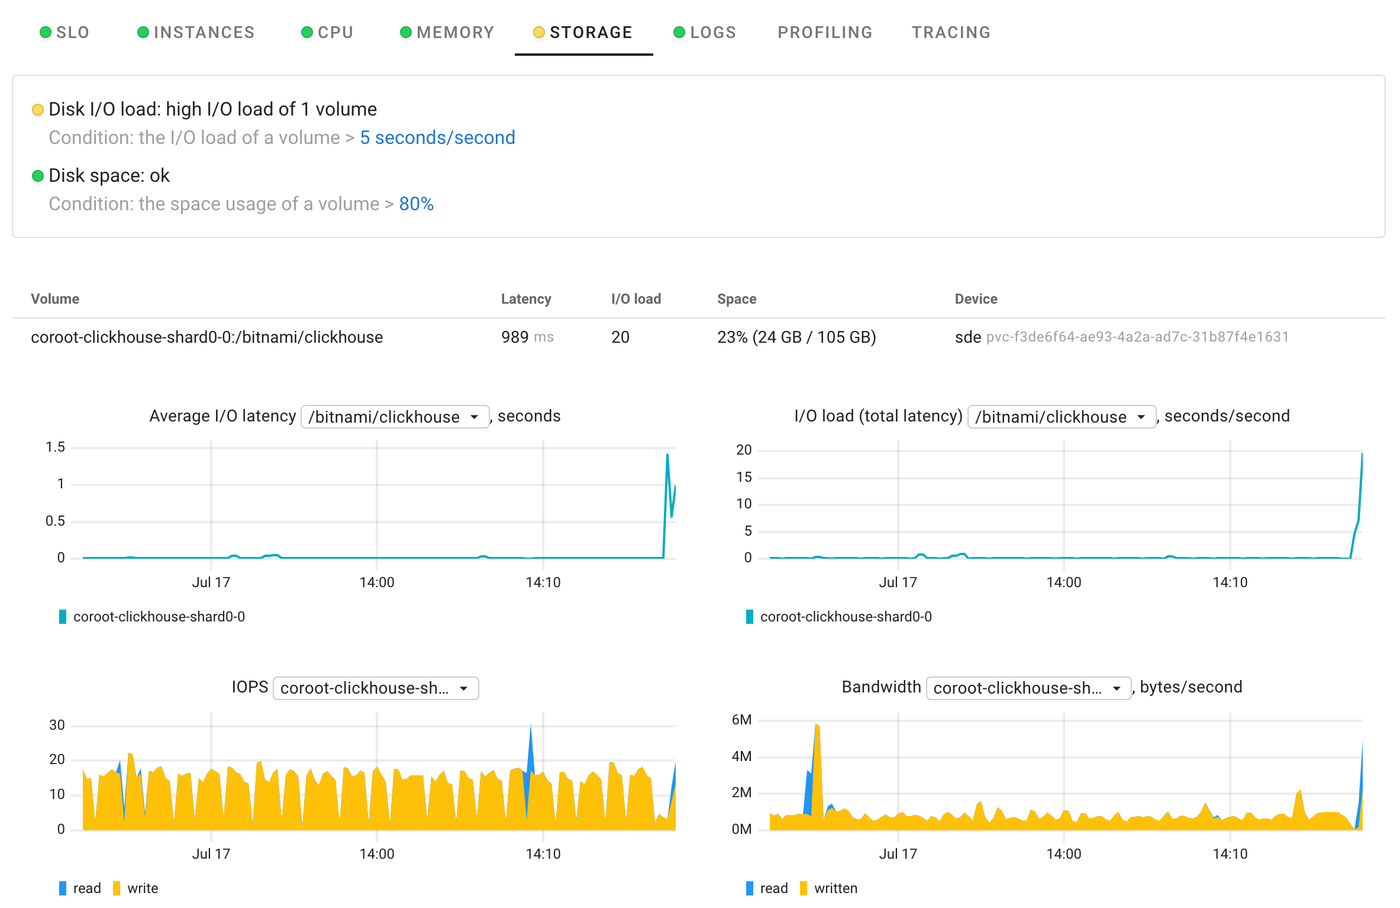Viewport: 1400px width, 908px height.
Task: Select the coroot-clickhouse-shard0-0 volume table row
Action: pos(207,337)
